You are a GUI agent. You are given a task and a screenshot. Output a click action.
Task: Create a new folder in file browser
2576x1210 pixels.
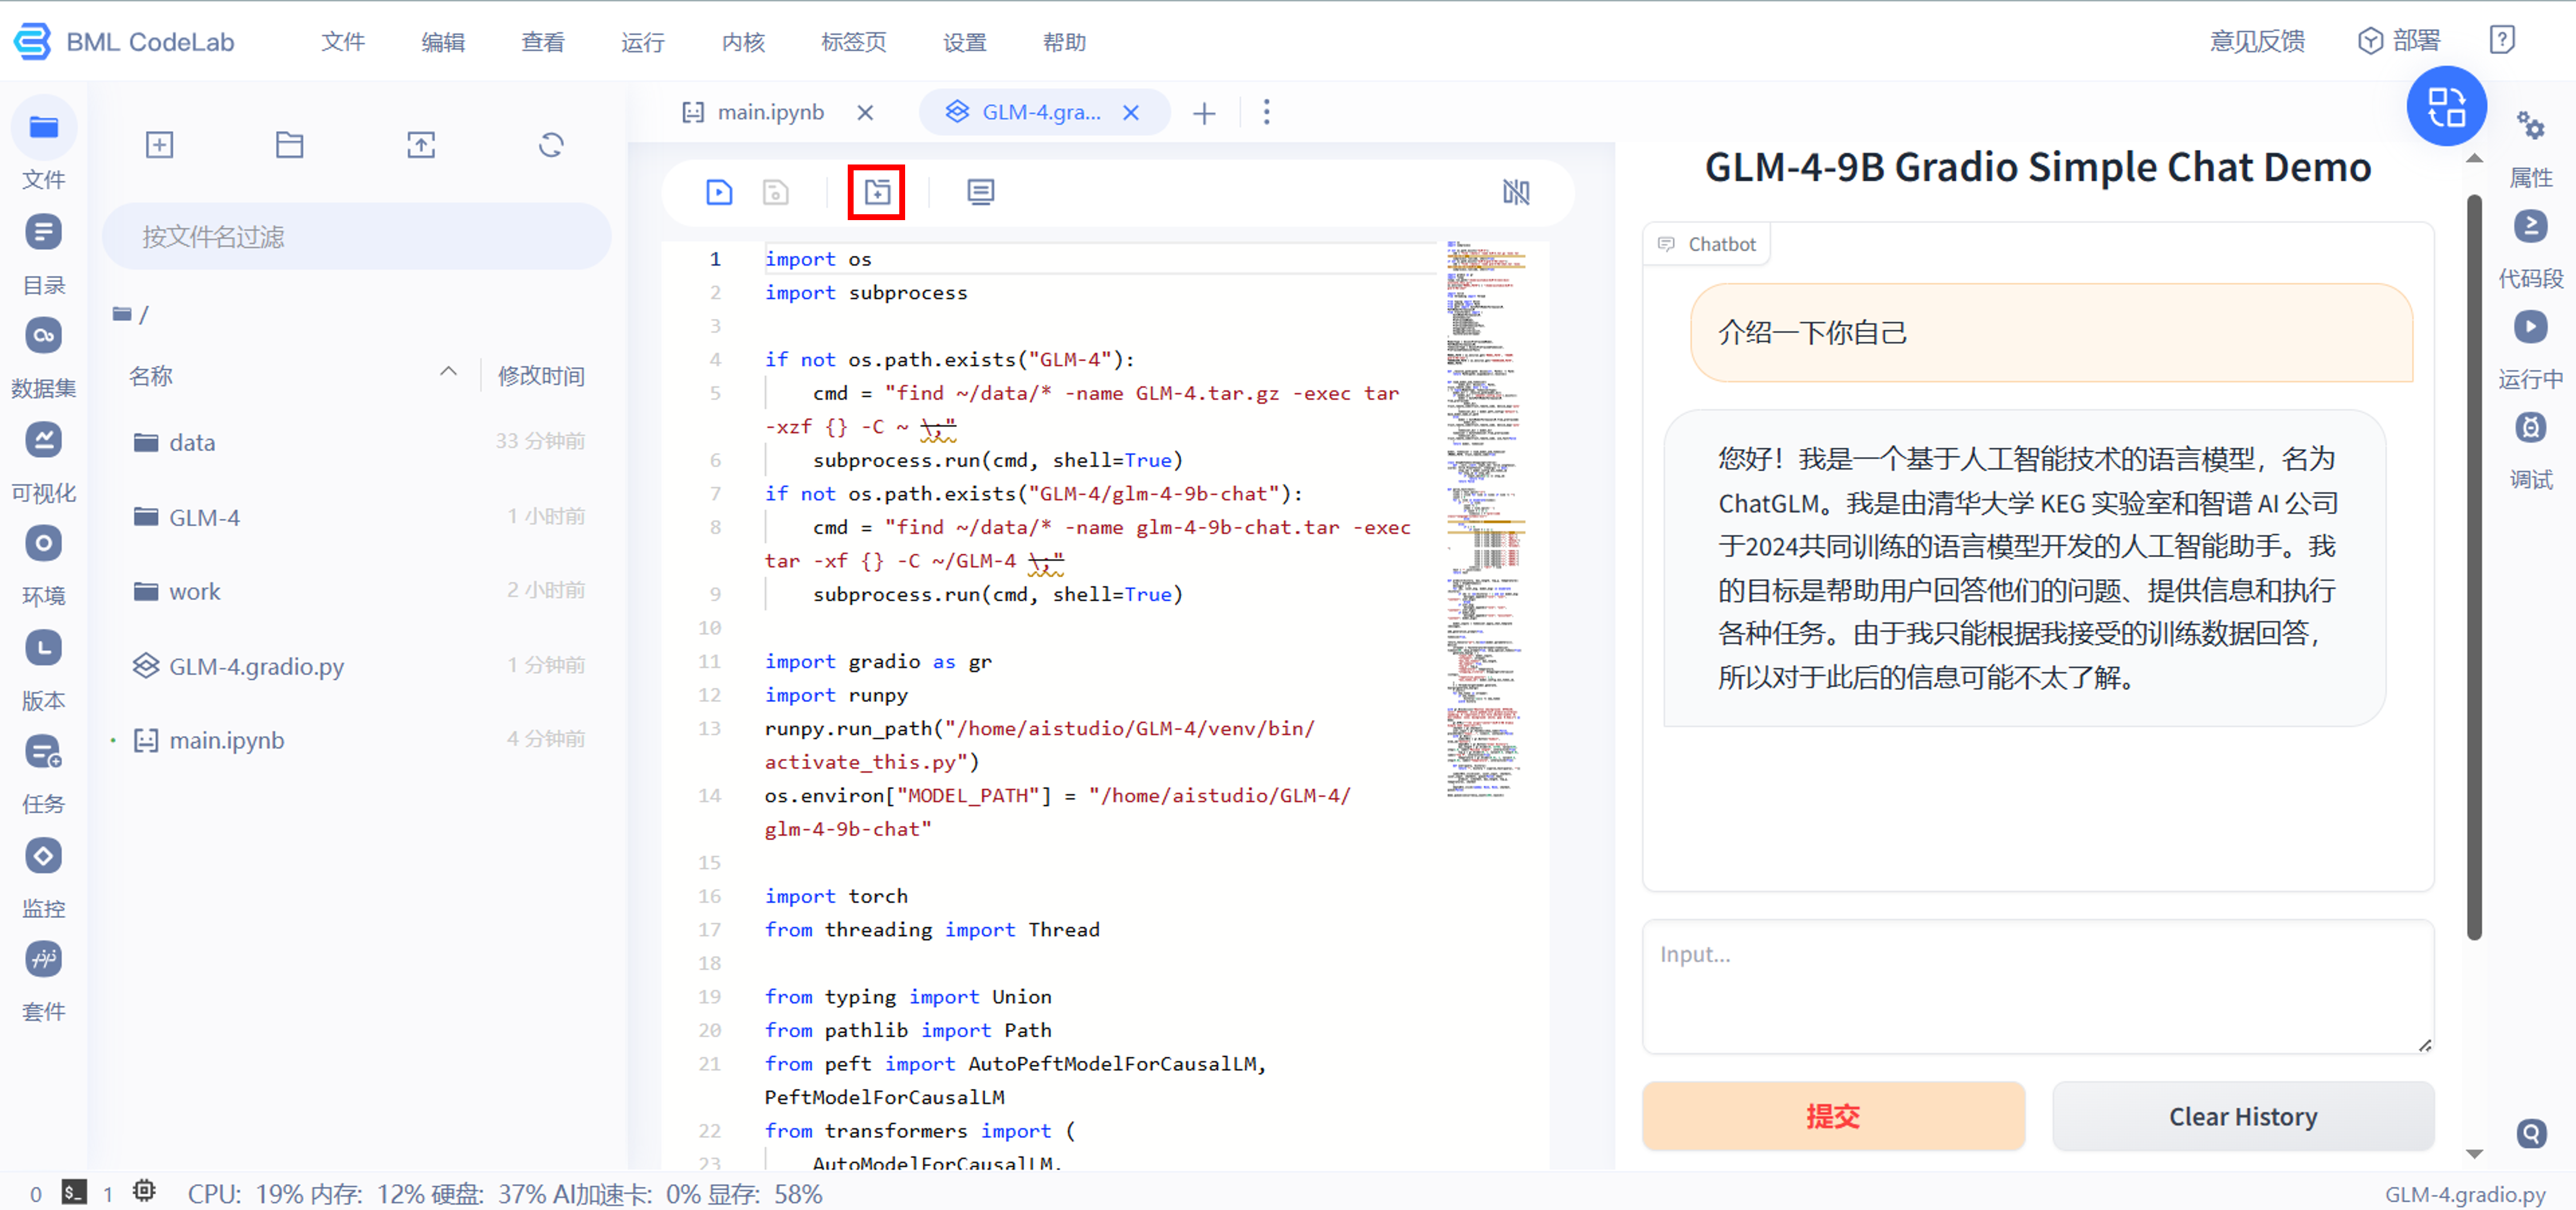pos(289,145)
